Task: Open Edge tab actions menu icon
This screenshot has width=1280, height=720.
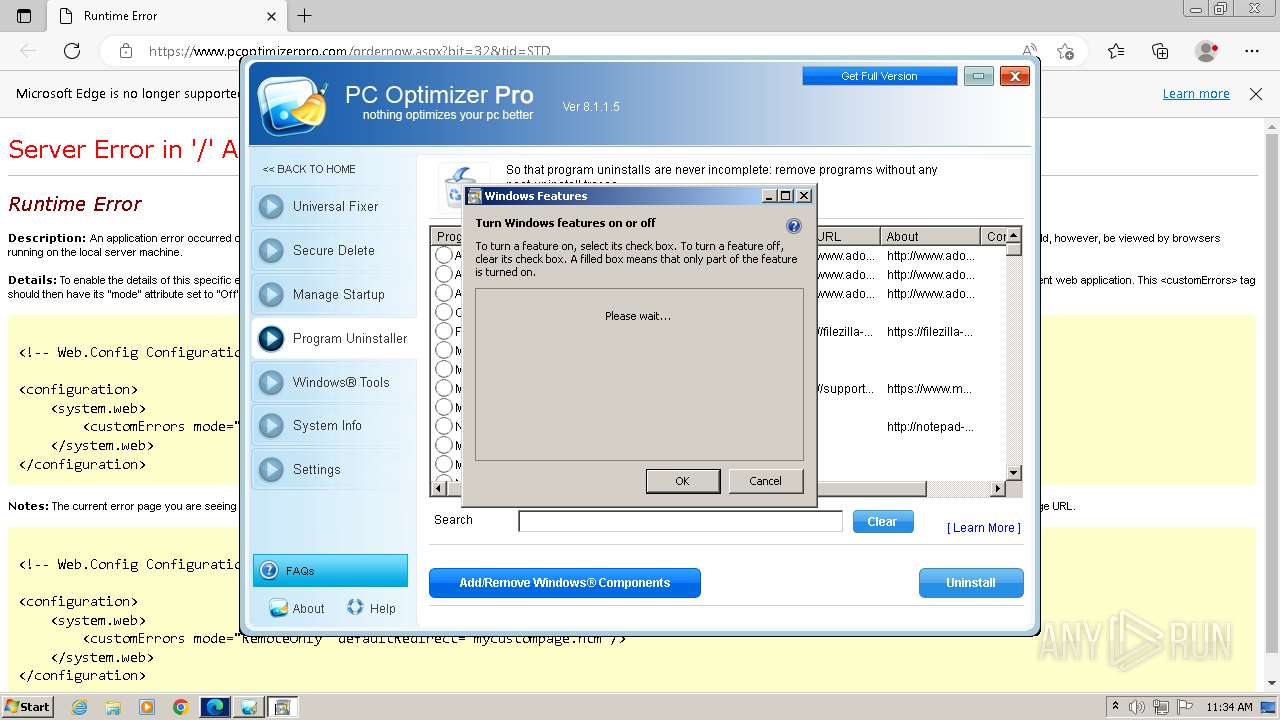Action: [x=24, y=16]
